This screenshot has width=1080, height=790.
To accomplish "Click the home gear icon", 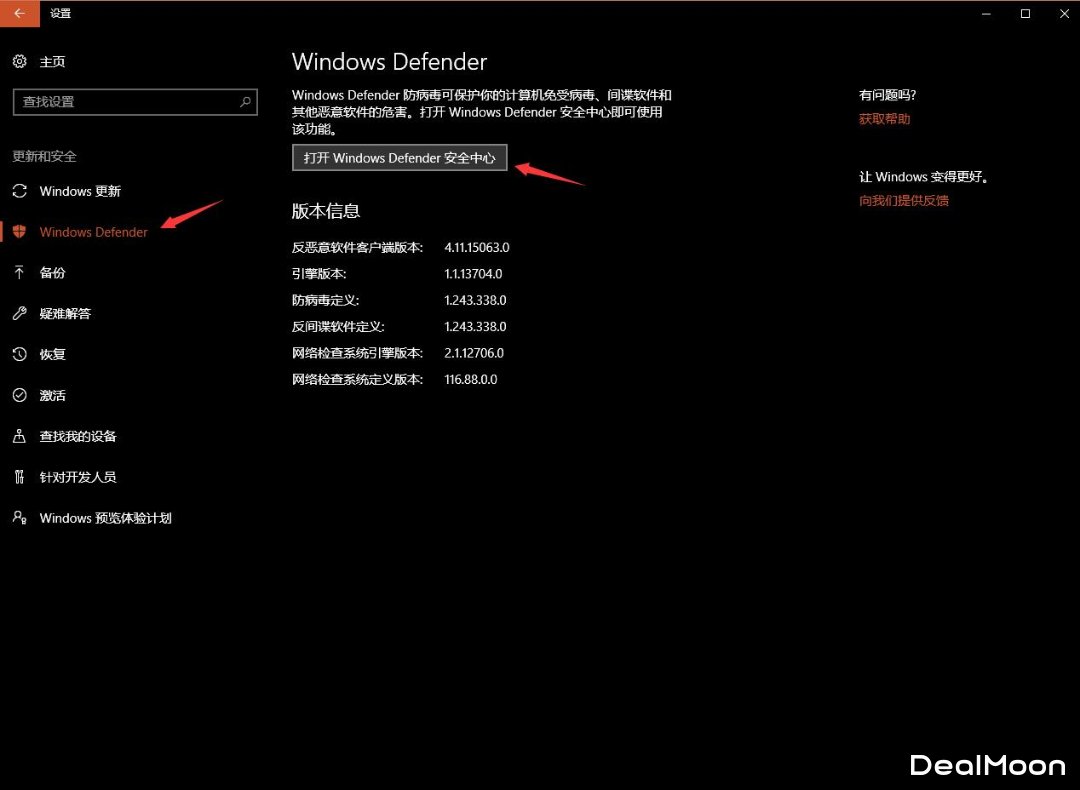I will click(x=19, y=62).
